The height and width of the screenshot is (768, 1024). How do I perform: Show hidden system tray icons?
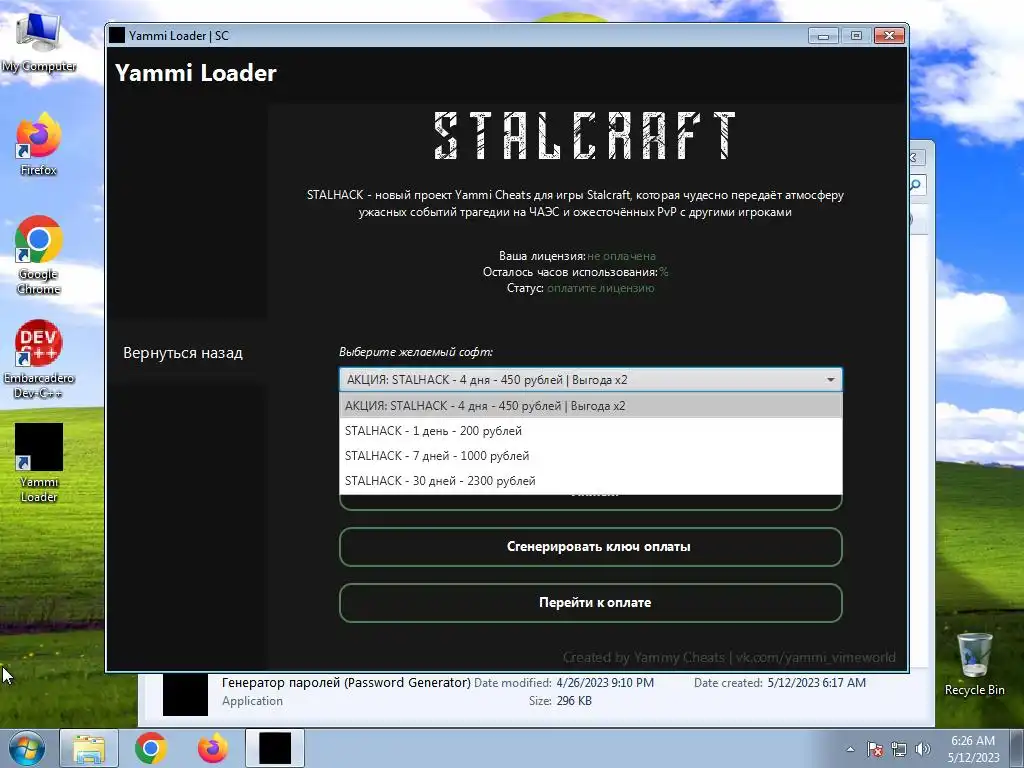coord(850,749)
